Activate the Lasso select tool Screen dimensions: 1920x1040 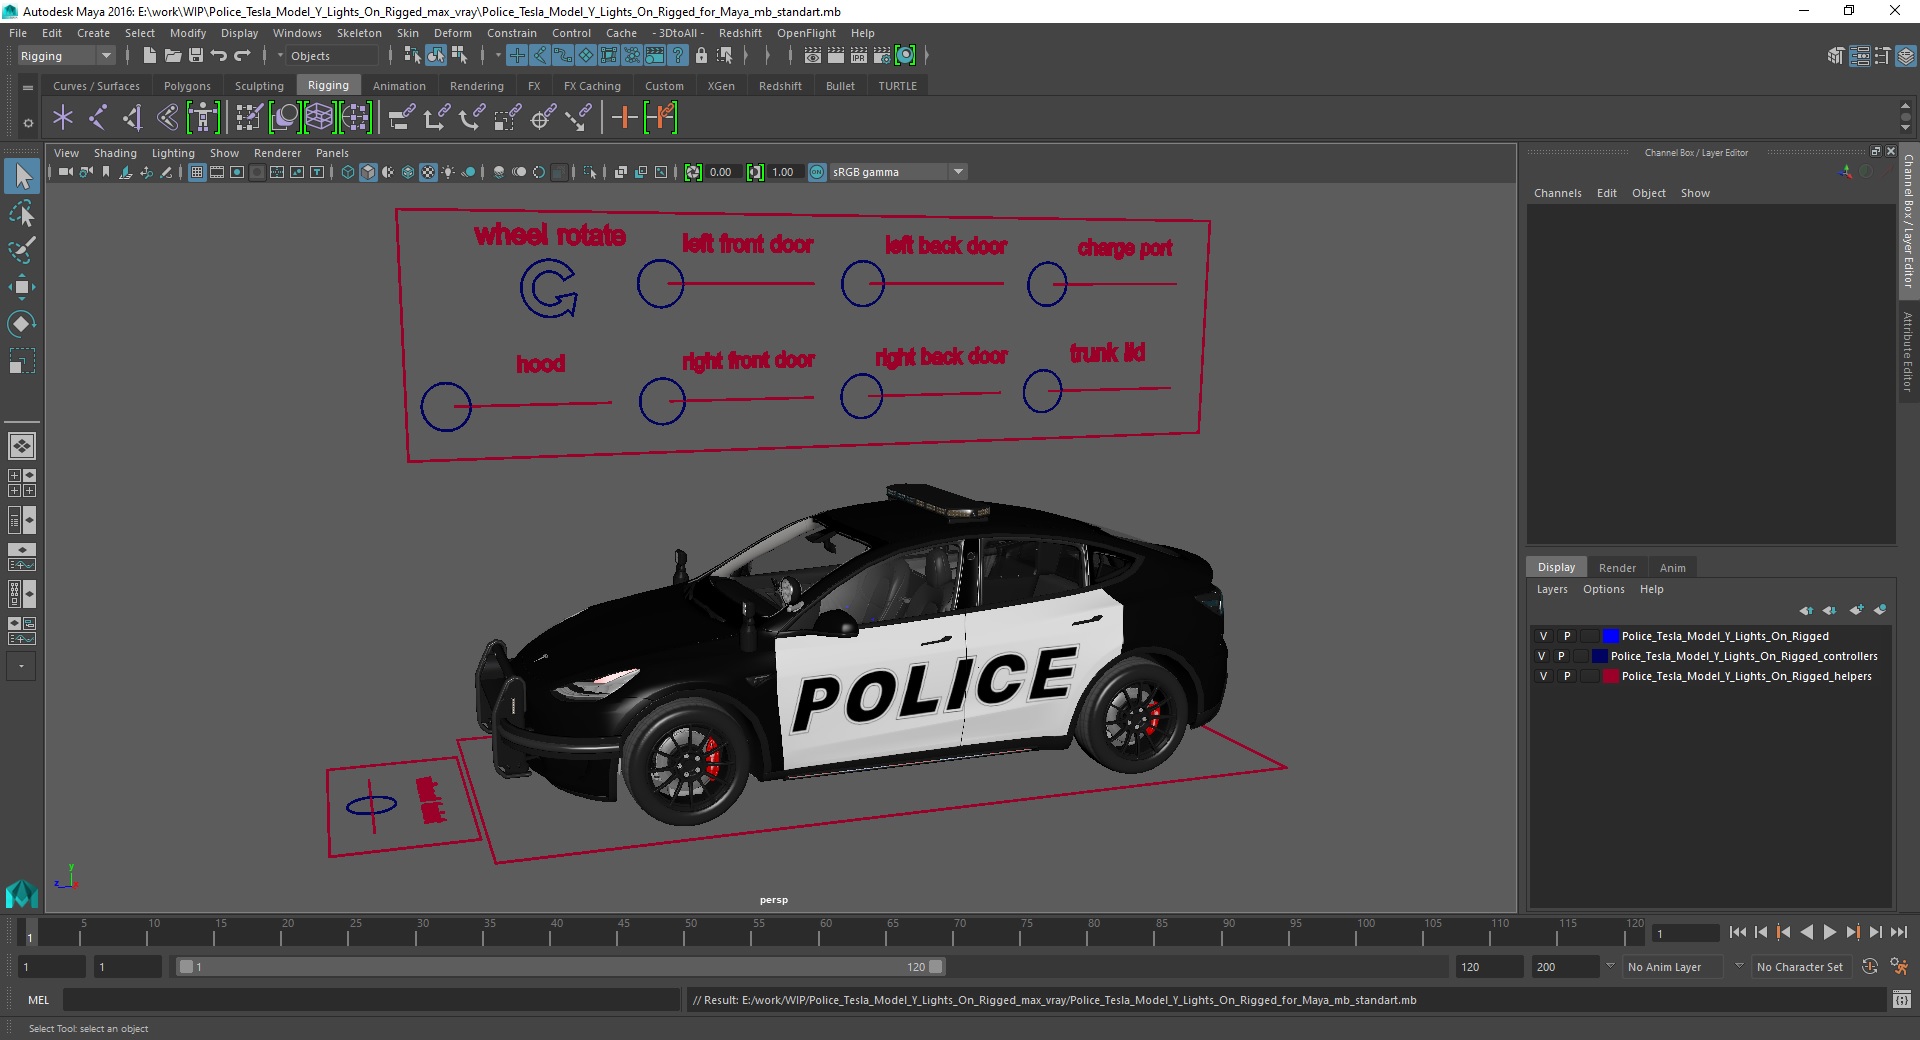(22, 214)
